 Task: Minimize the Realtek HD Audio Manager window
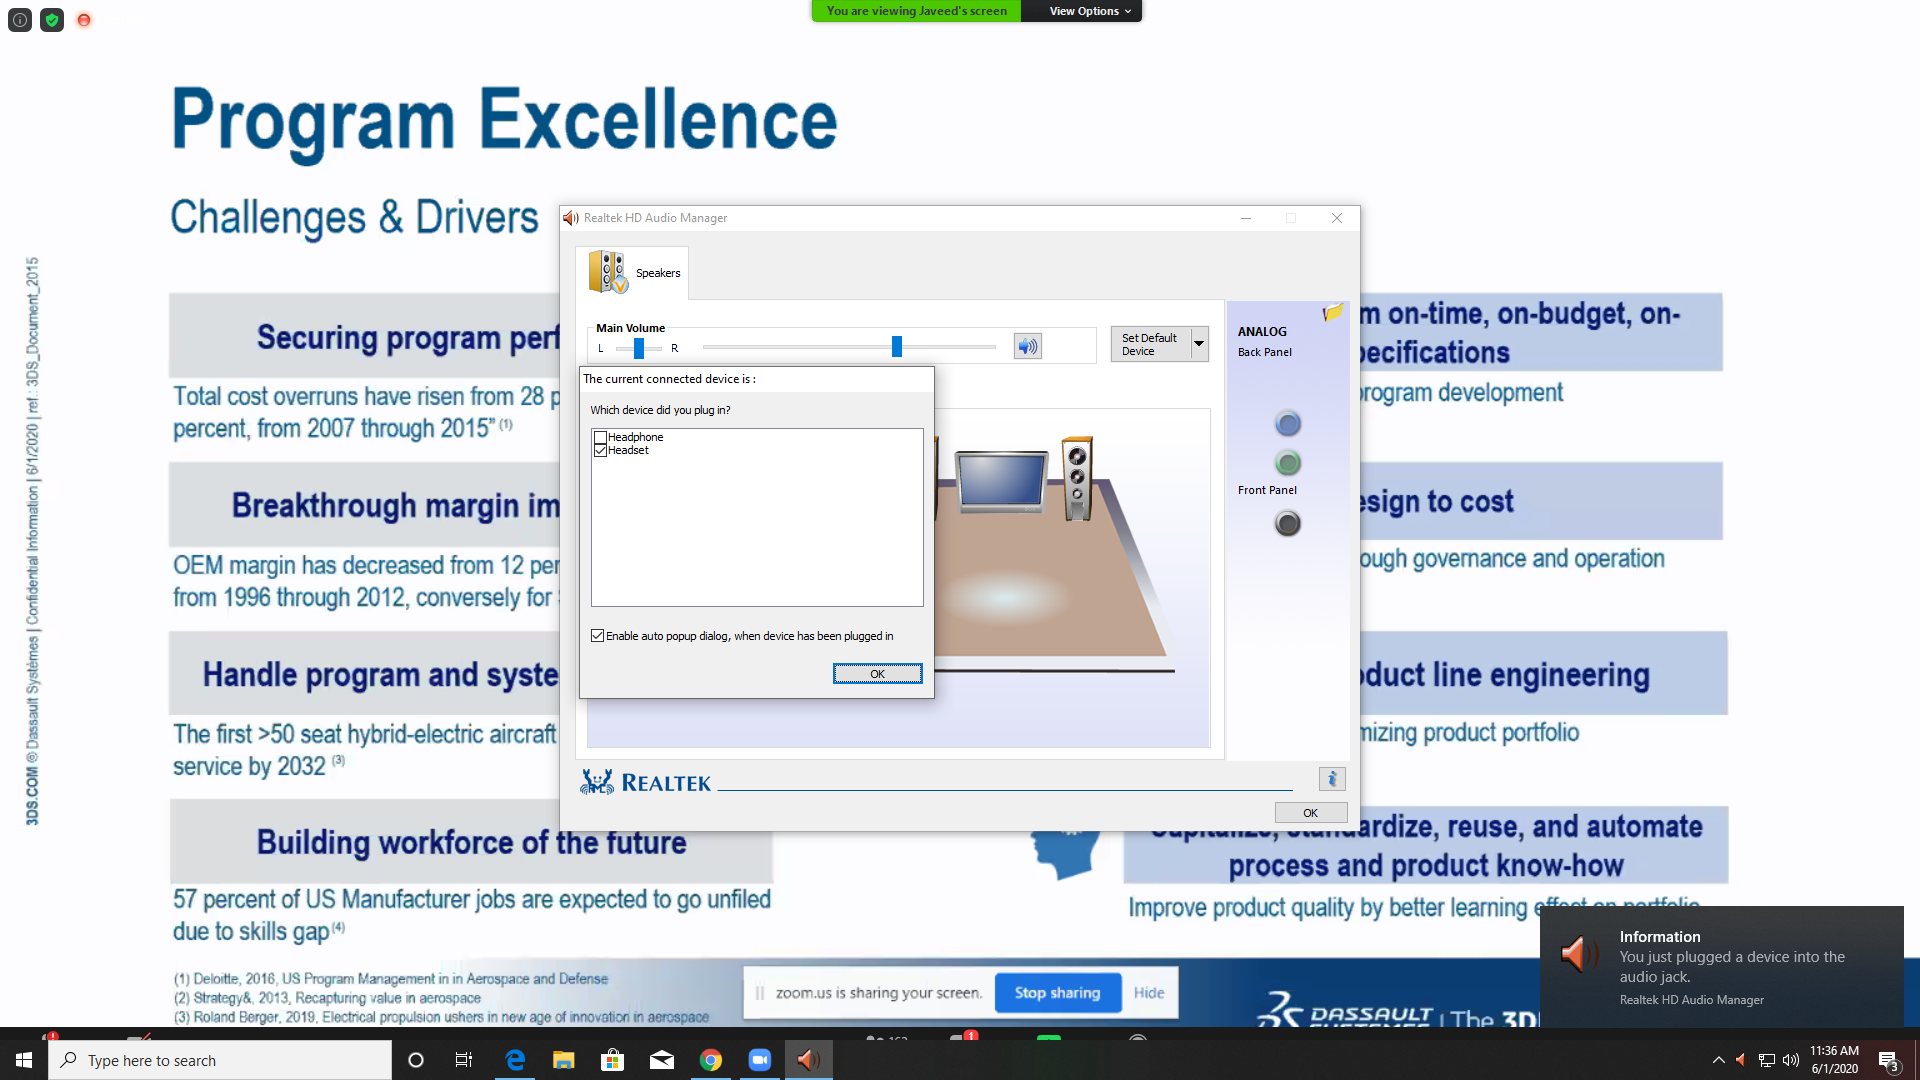(1246, 218)
